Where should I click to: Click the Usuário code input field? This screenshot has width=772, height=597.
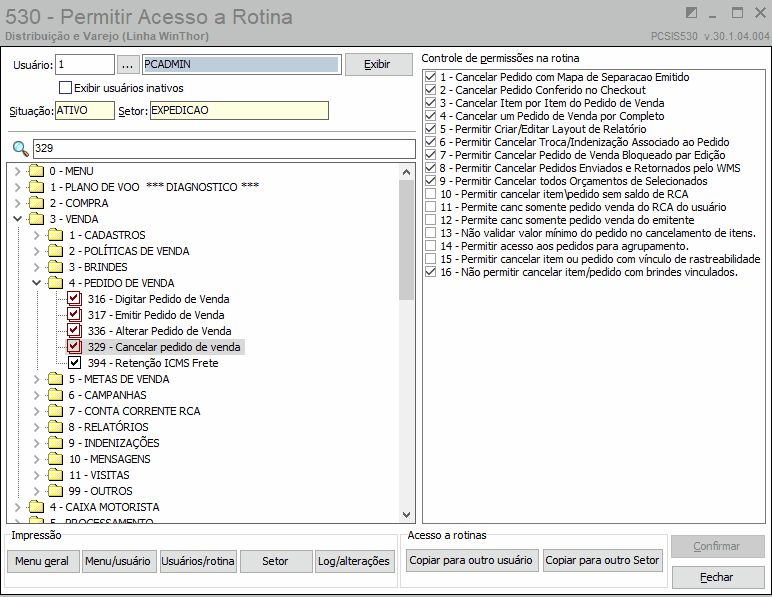click(85, 64)
